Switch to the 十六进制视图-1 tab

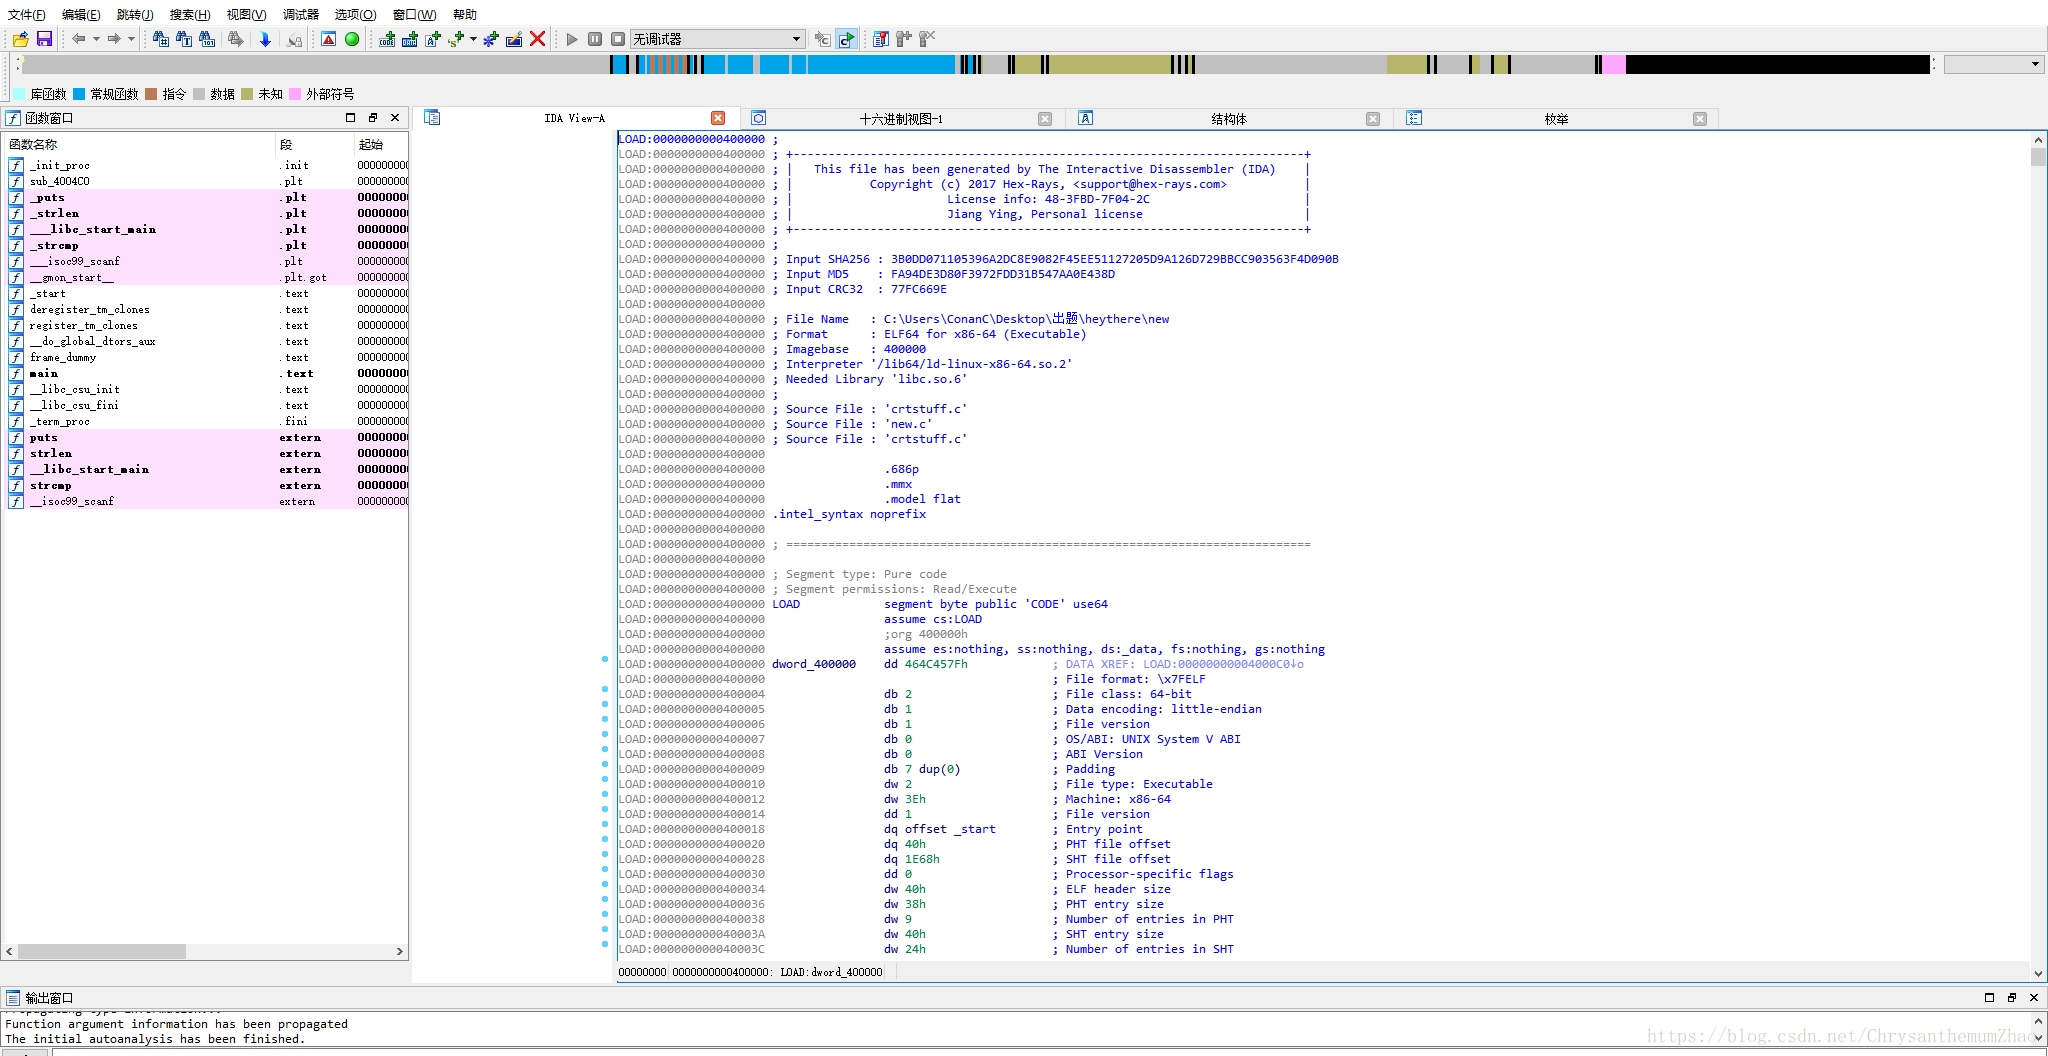pos(901,118)
